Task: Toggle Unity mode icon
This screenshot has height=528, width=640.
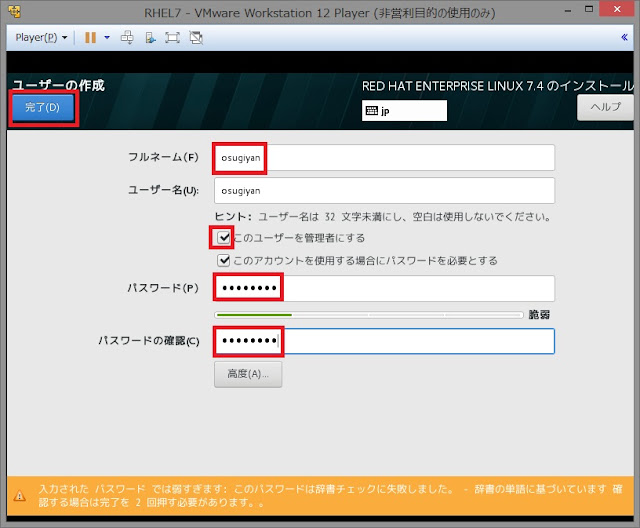Action: [196, 38]
